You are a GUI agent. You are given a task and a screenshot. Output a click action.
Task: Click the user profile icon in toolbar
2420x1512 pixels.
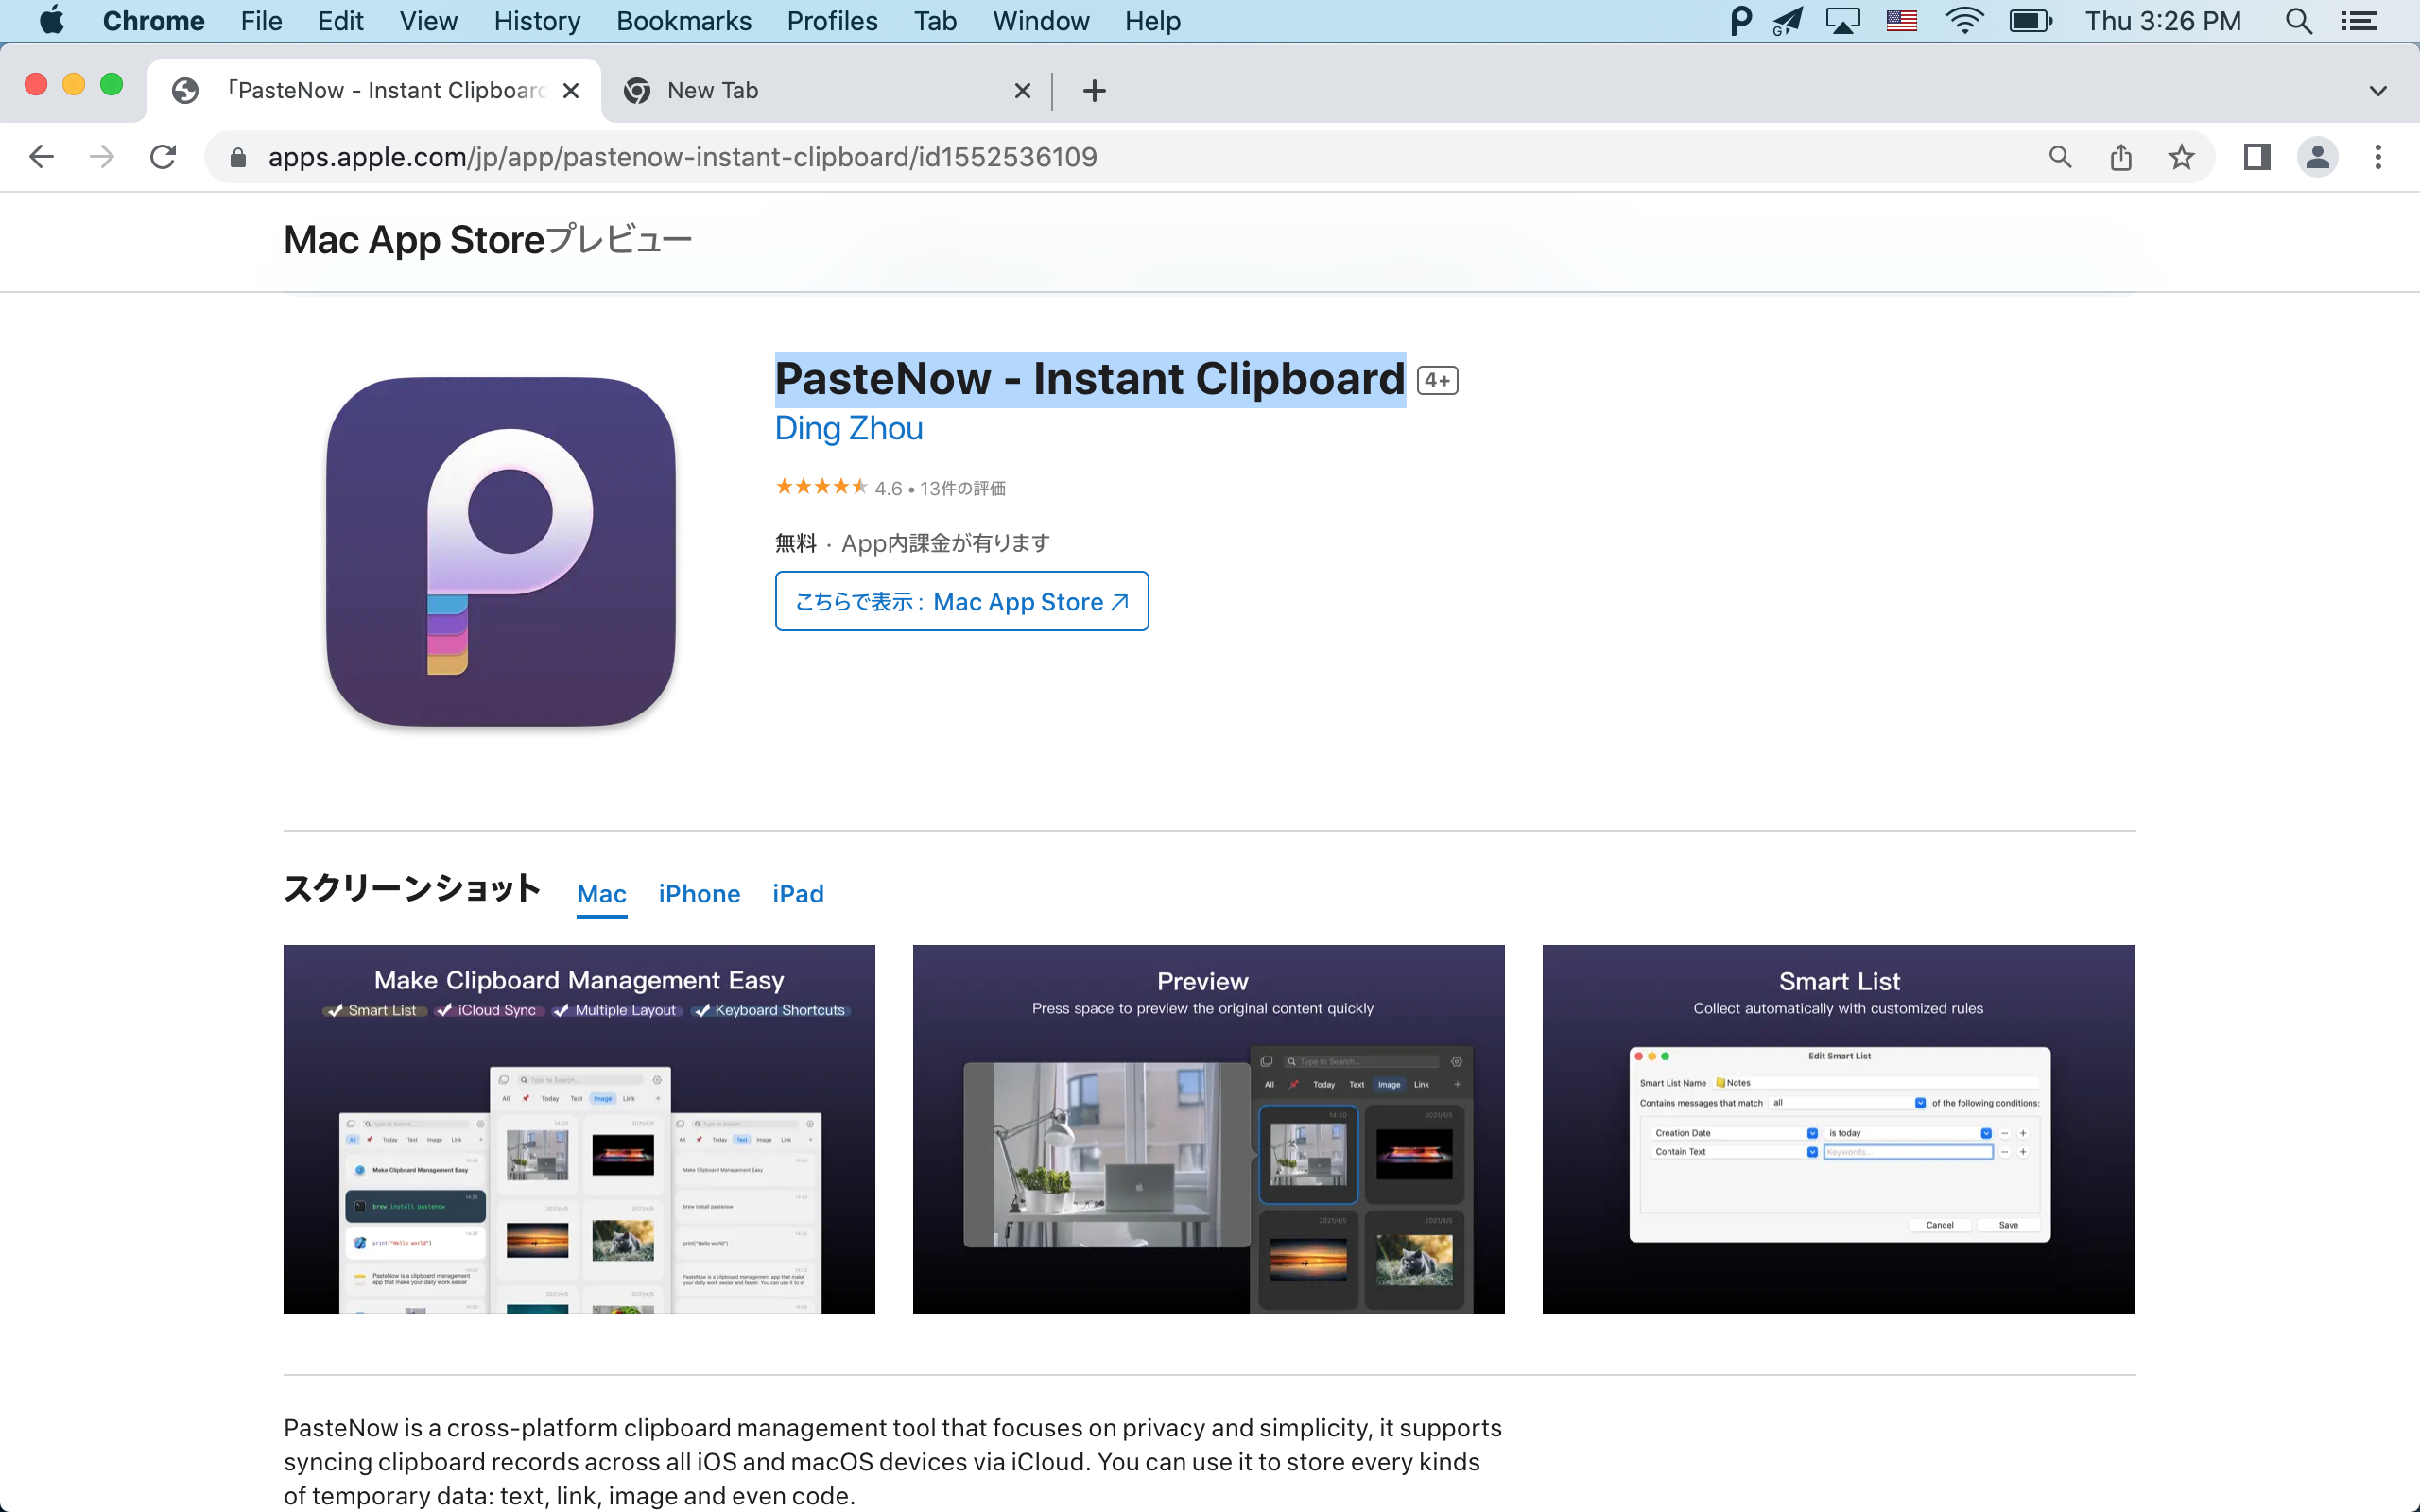(x=2317, y=157)
